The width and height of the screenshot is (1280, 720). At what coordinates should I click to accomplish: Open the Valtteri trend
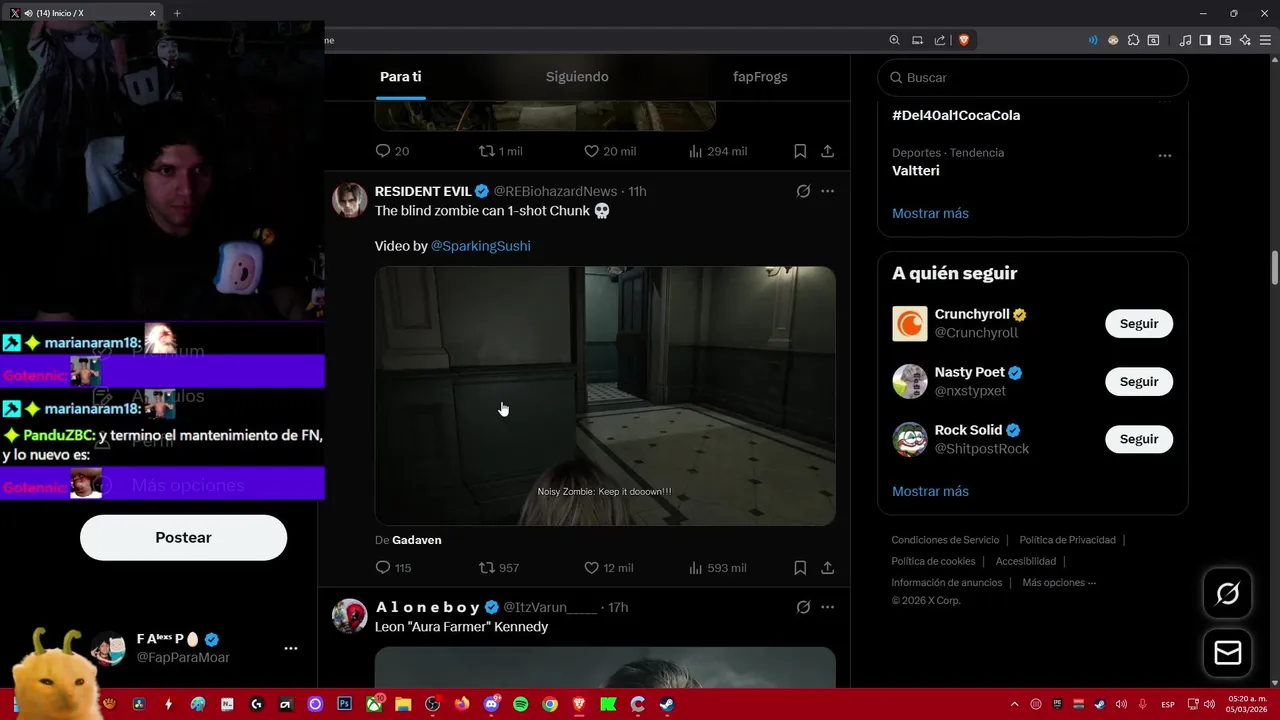[x=916, y=171]
